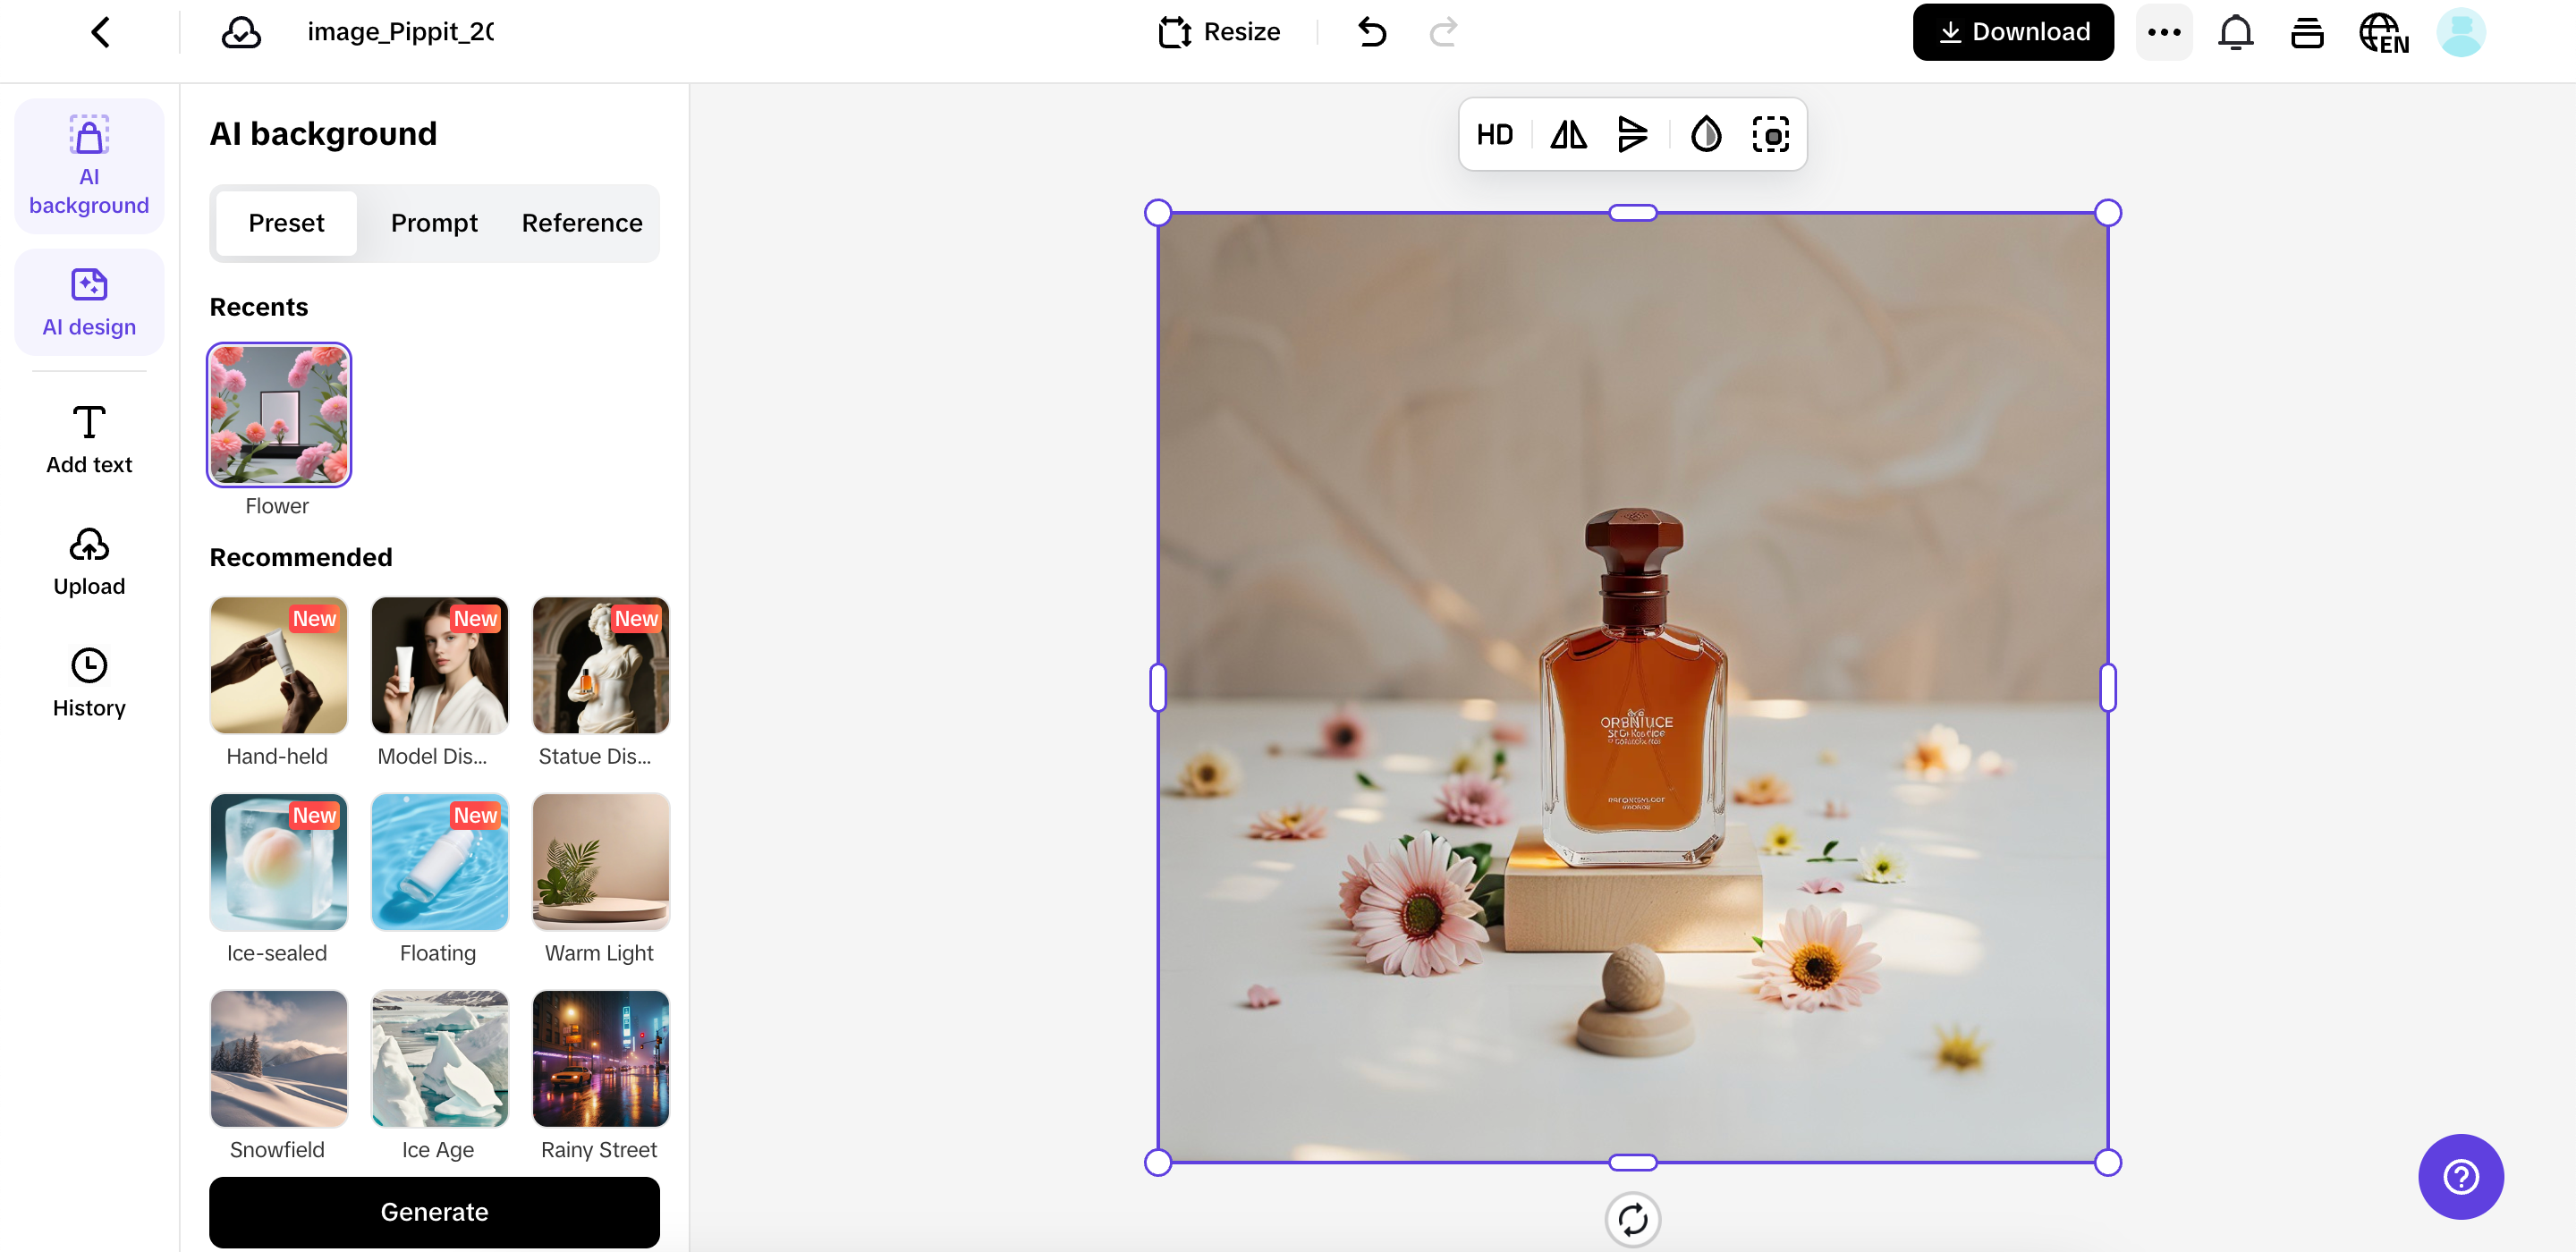Select the Warm Light preset
This screenshot has height=1252, width=2576.
click(x=600, y=862)
